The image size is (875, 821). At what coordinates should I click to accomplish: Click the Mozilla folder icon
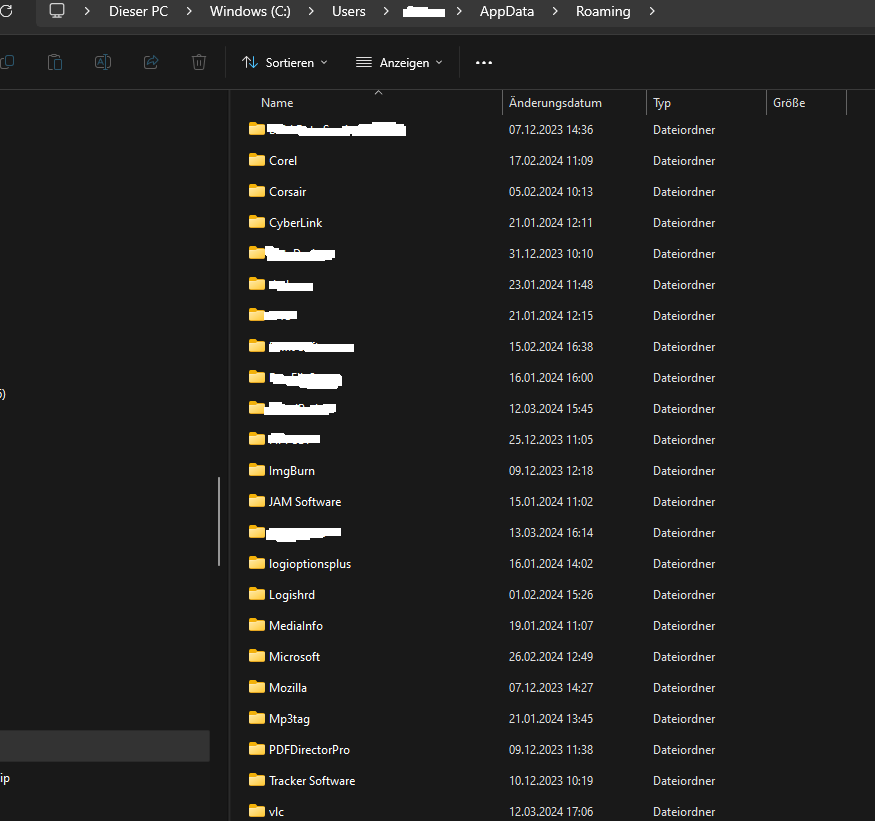click(x=257, y=687)
